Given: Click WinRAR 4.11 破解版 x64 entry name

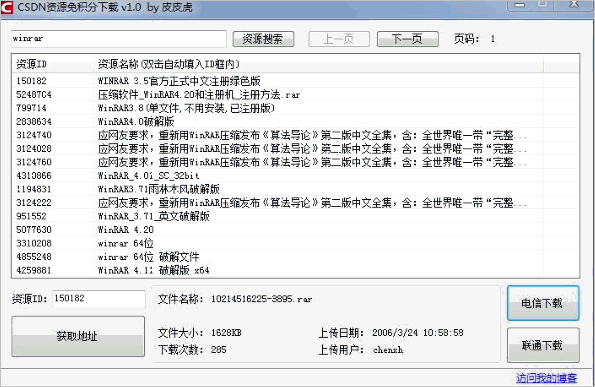Looking at the screenshot, I should point(153,271).
